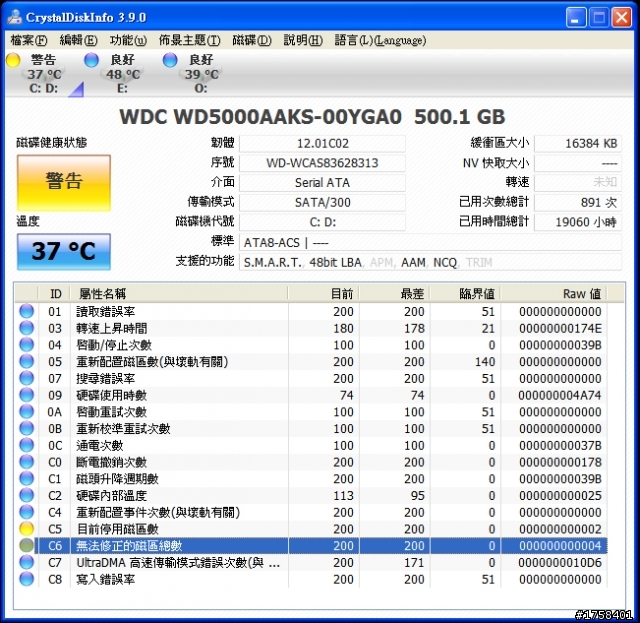
Task: Select the C: D: disk with yellow warning status
Action: (x=44, y=74)
